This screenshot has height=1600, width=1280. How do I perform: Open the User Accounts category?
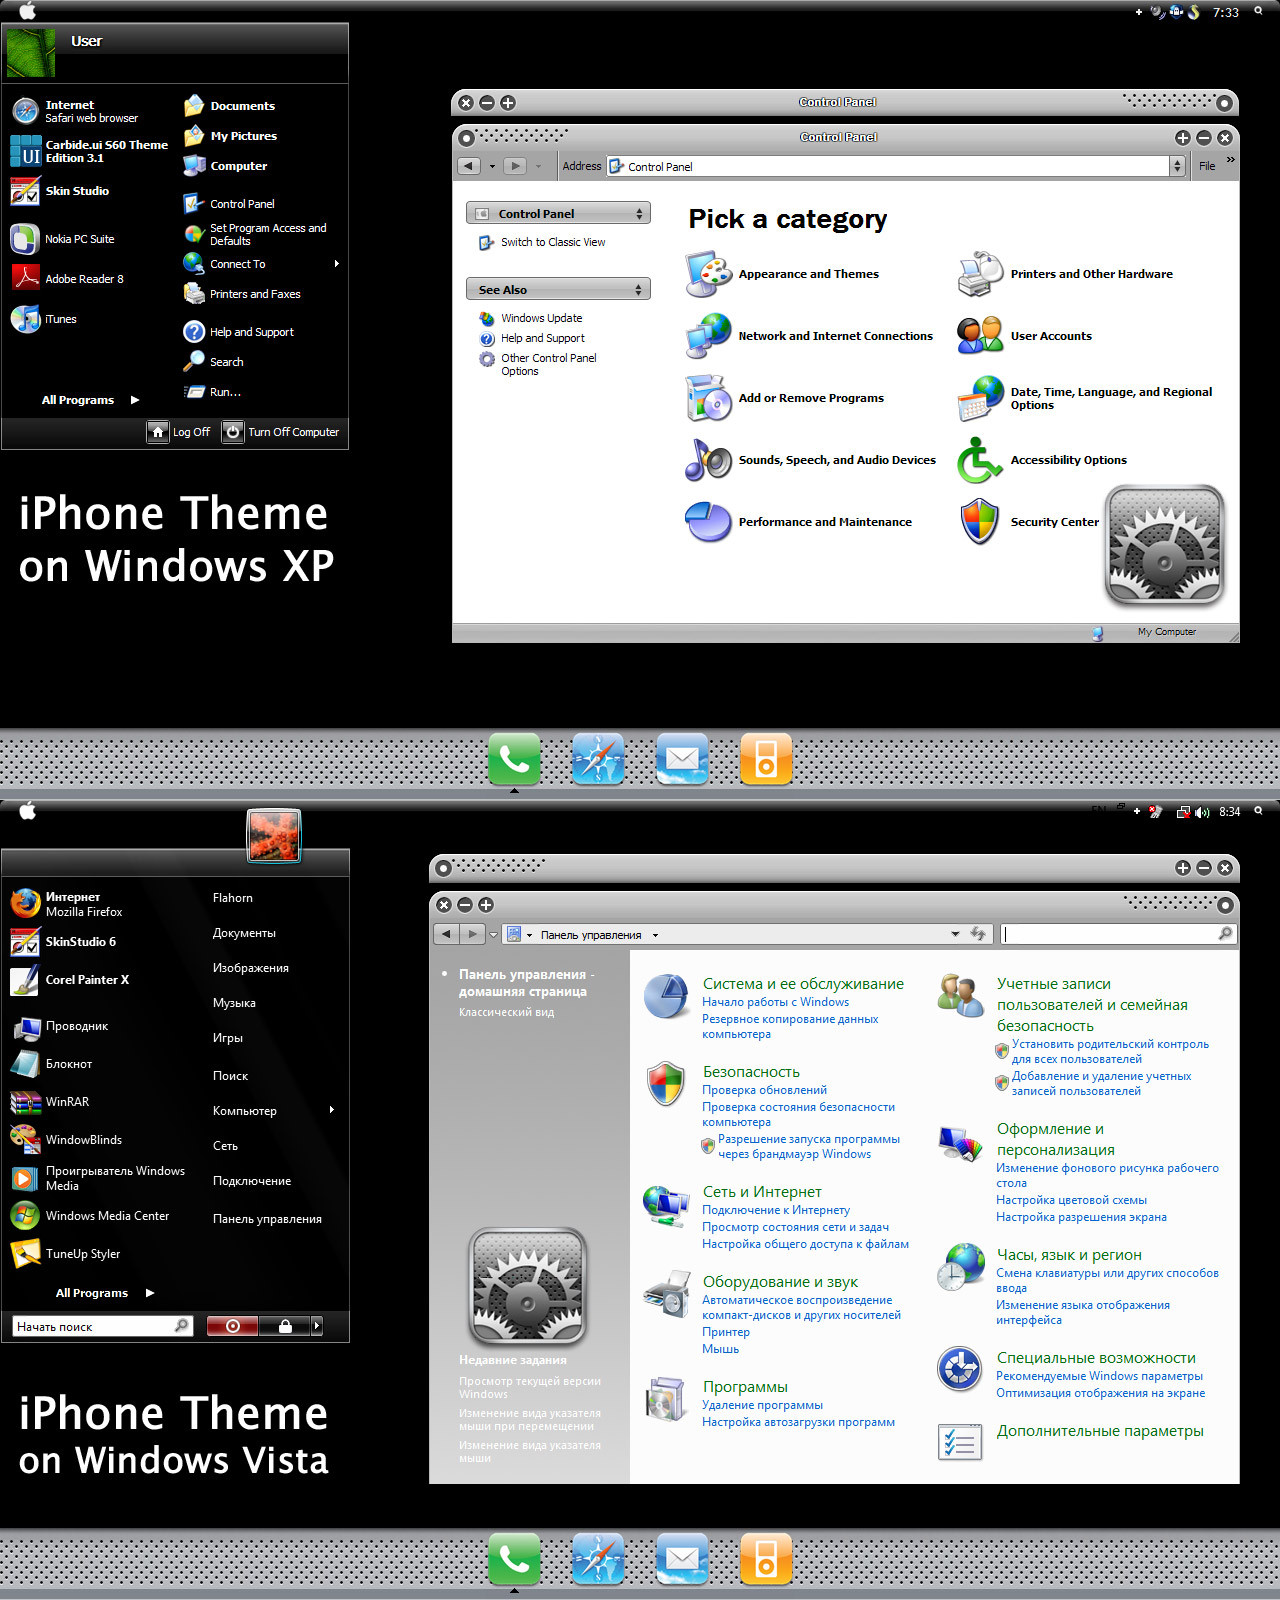pos(1024,336)
